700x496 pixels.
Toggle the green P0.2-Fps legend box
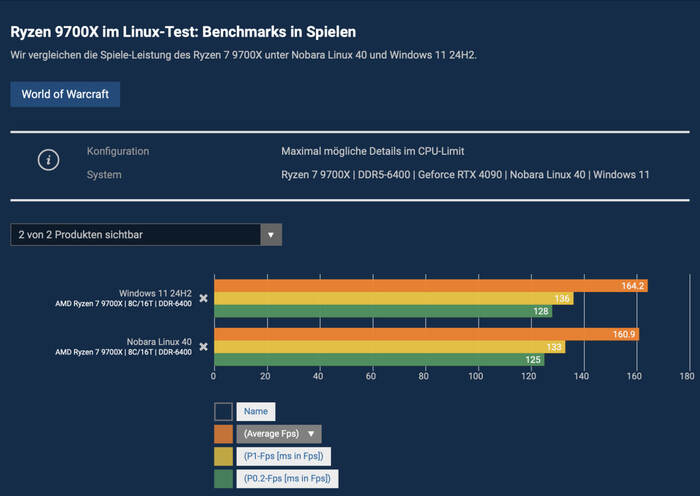(223, 478)
